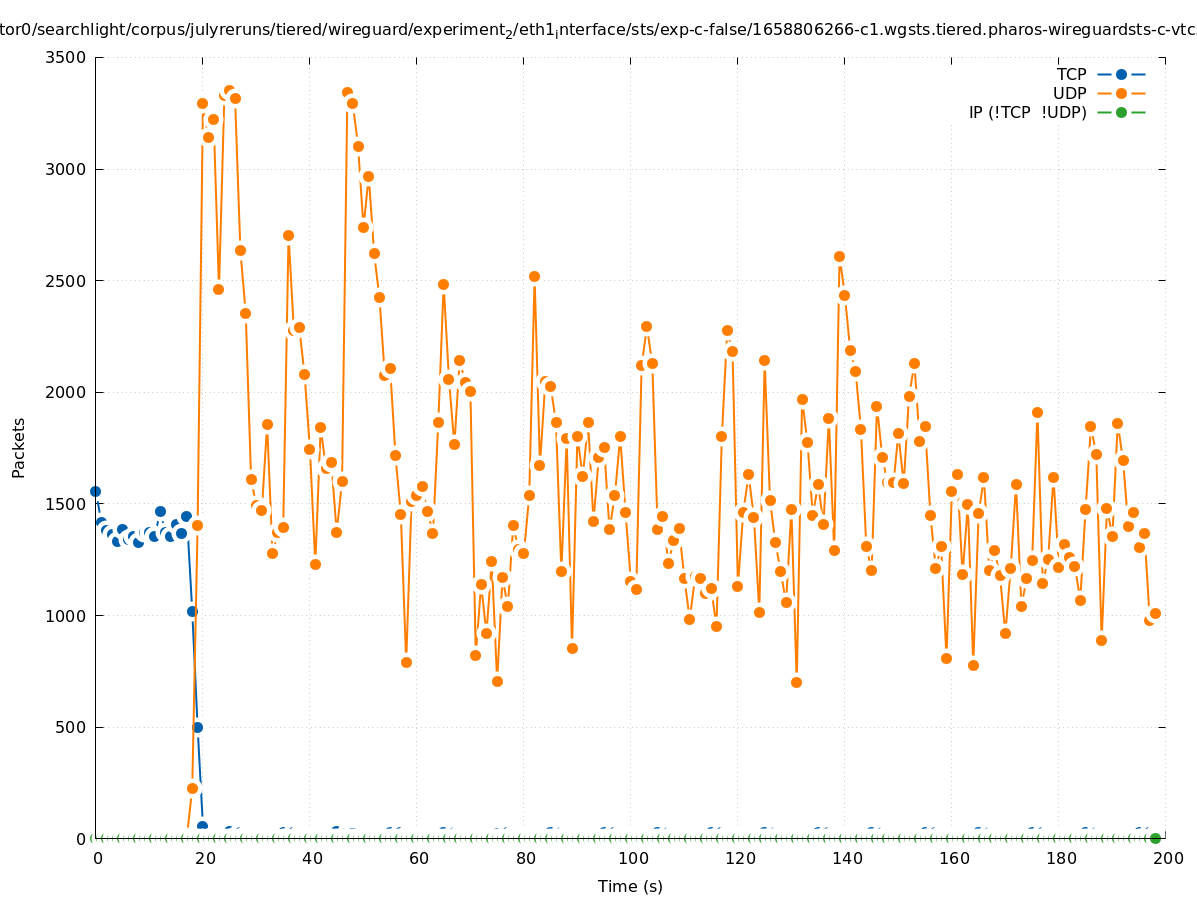
Task: Click the TCP data point at 500 packets
Action: tap(197, 727)
